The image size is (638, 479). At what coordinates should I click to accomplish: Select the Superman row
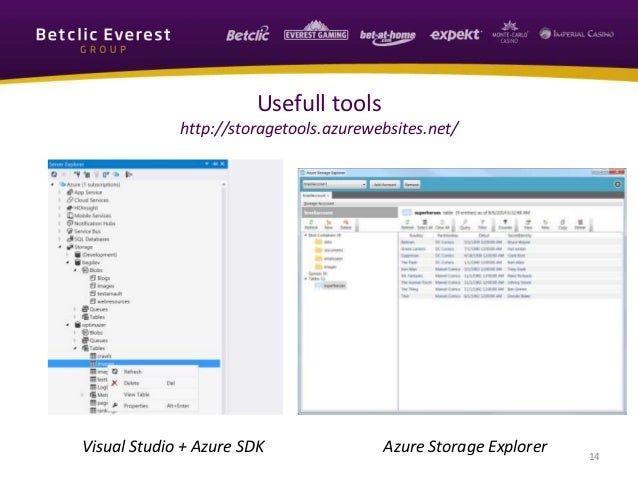pos(511,256)
